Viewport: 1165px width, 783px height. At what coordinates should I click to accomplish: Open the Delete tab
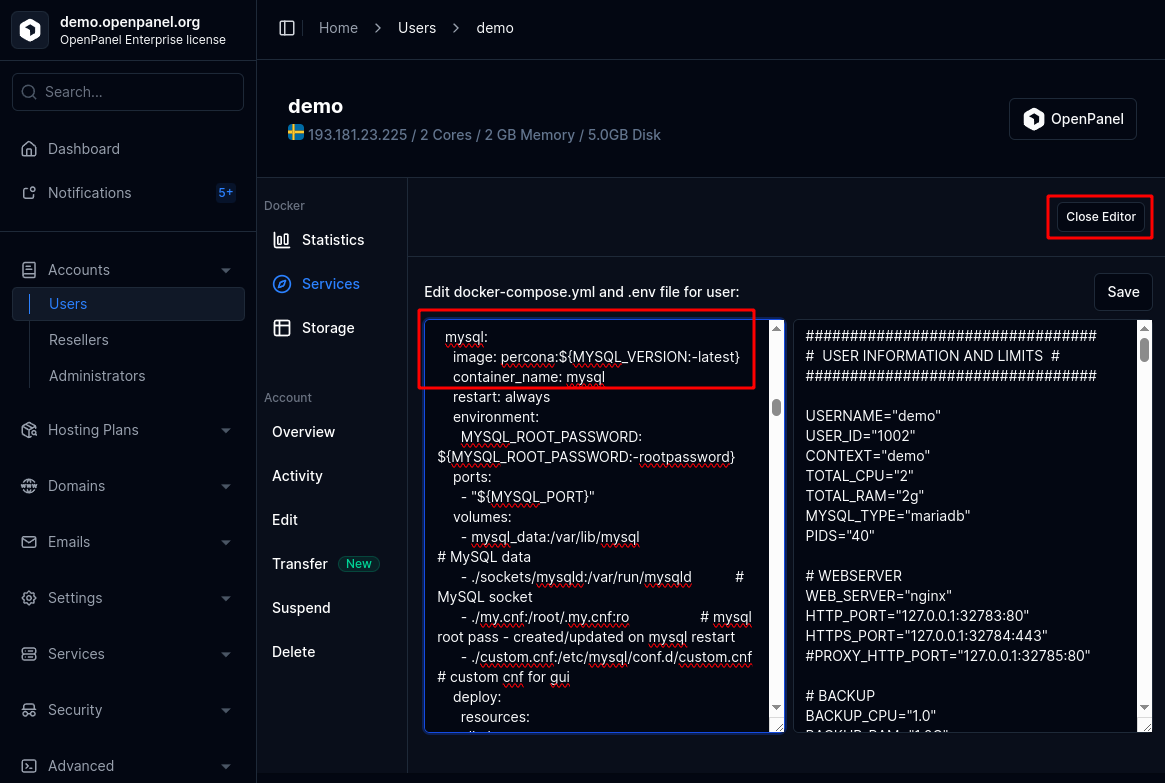(293, 652)
